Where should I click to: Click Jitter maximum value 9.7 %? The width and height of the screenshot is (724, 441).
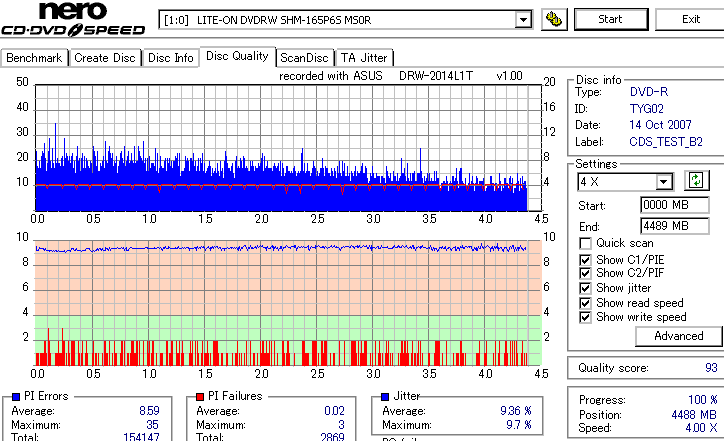pos(519,425)
